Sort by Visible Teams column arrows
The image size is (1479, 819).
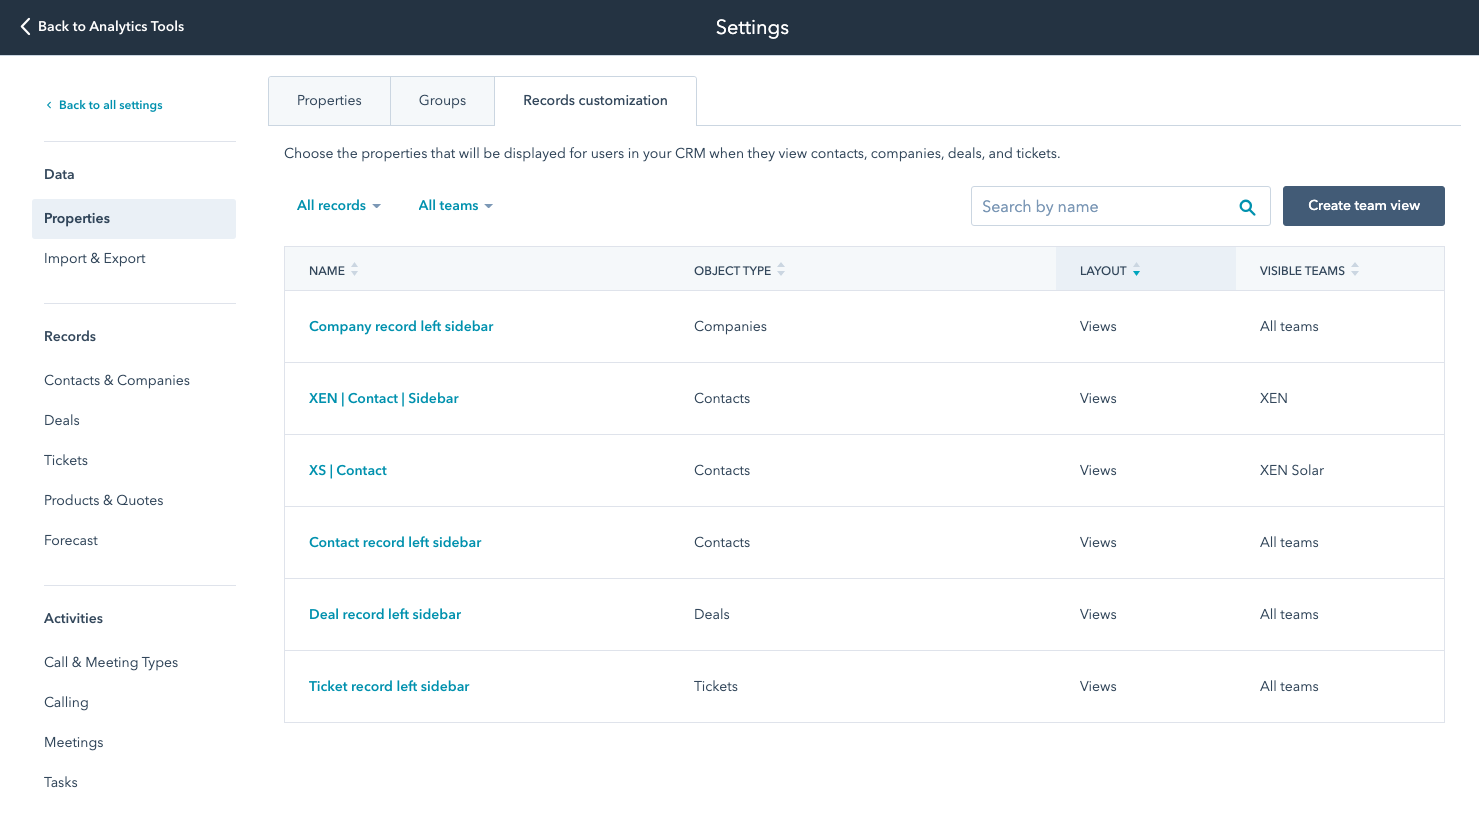1355,270
